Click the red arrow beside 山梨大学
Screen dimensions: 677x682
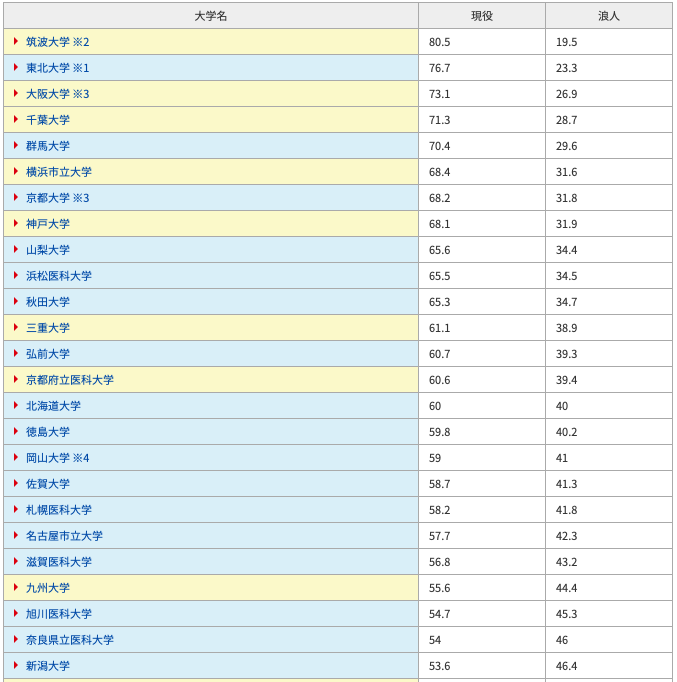tap(16, 249)
